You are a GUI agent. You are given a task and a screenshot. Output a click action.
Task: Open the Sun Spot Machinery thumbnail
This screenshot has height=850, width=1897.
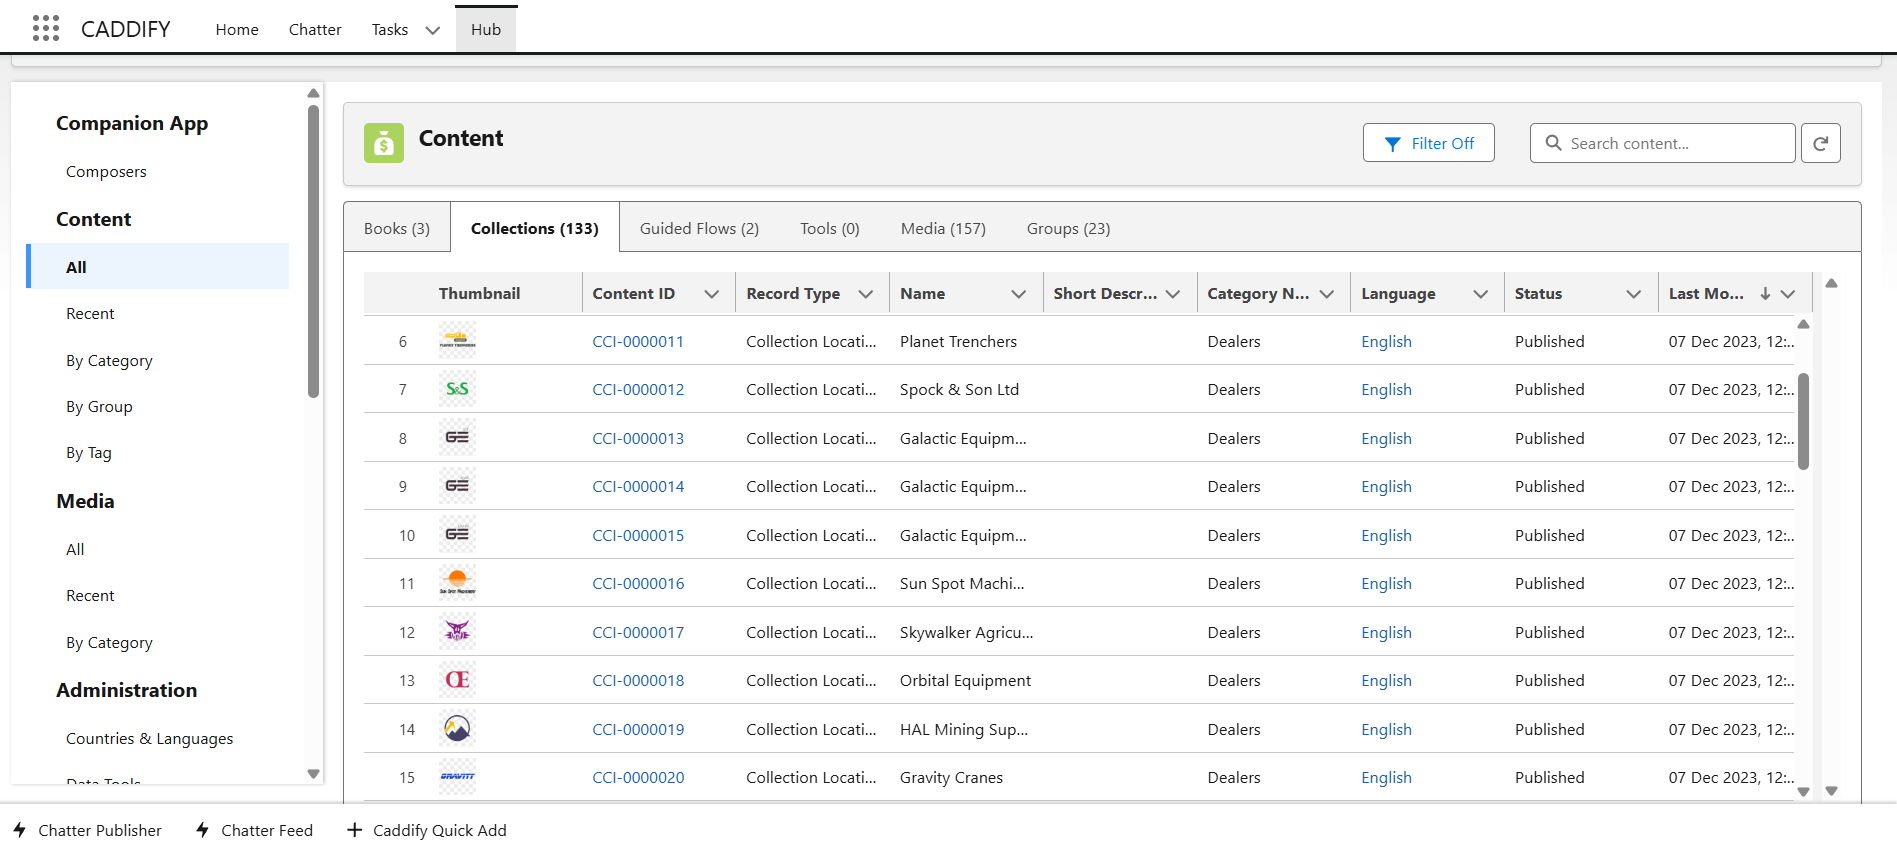pos(457,583)
